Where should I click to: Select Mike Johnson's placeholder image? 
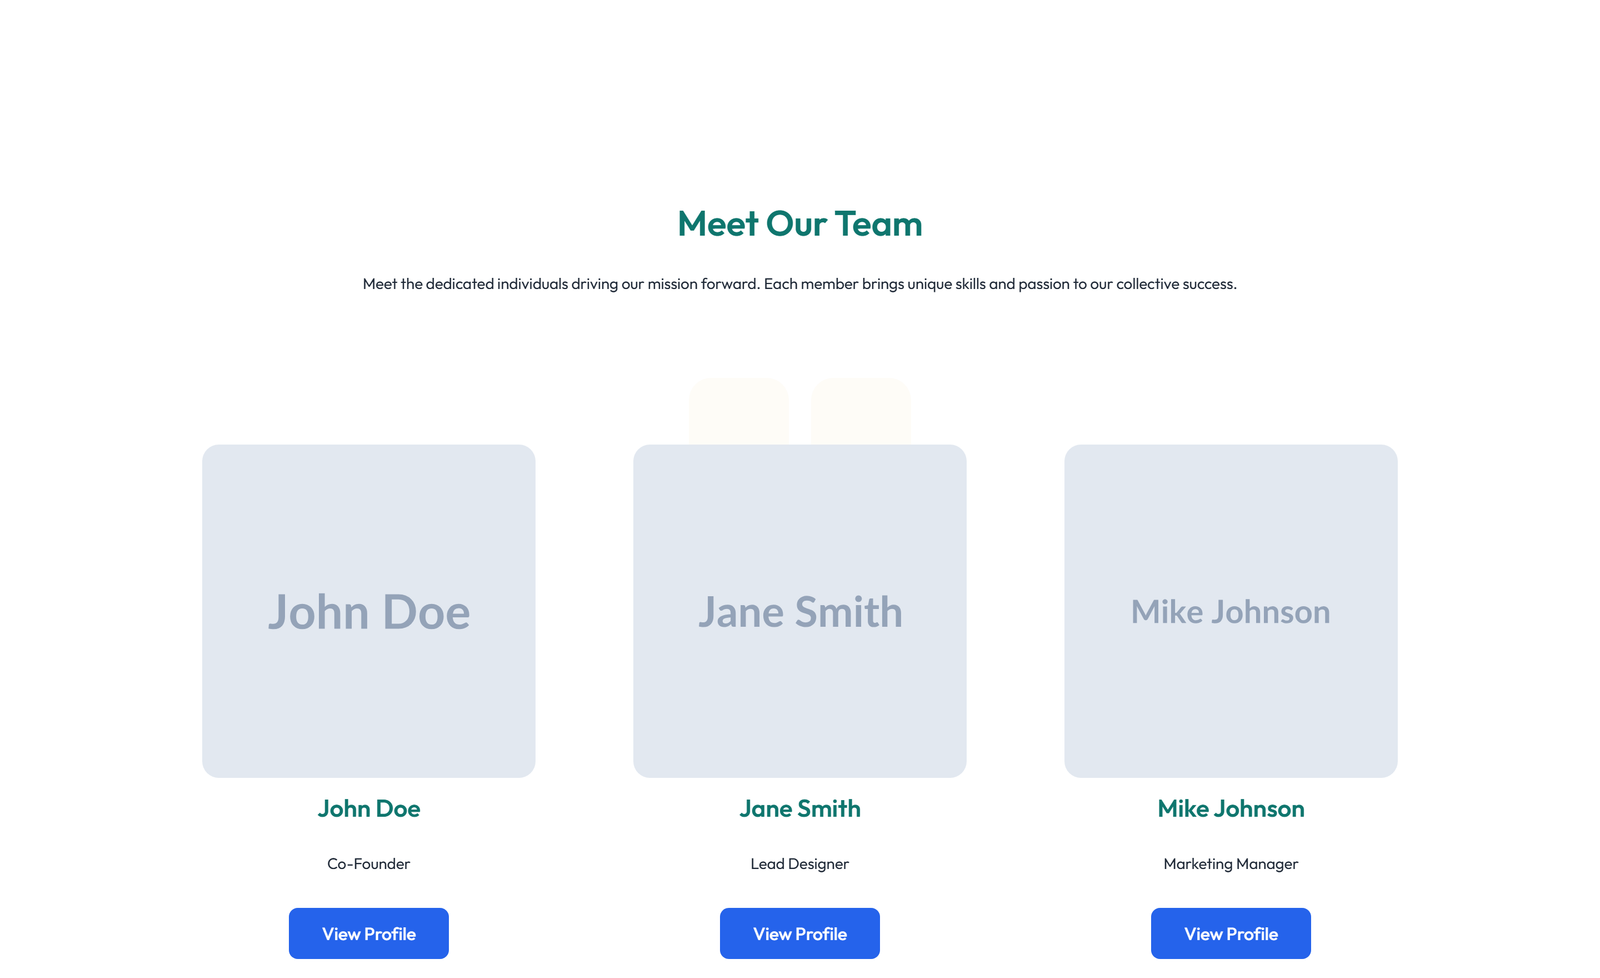[1231, 611]
